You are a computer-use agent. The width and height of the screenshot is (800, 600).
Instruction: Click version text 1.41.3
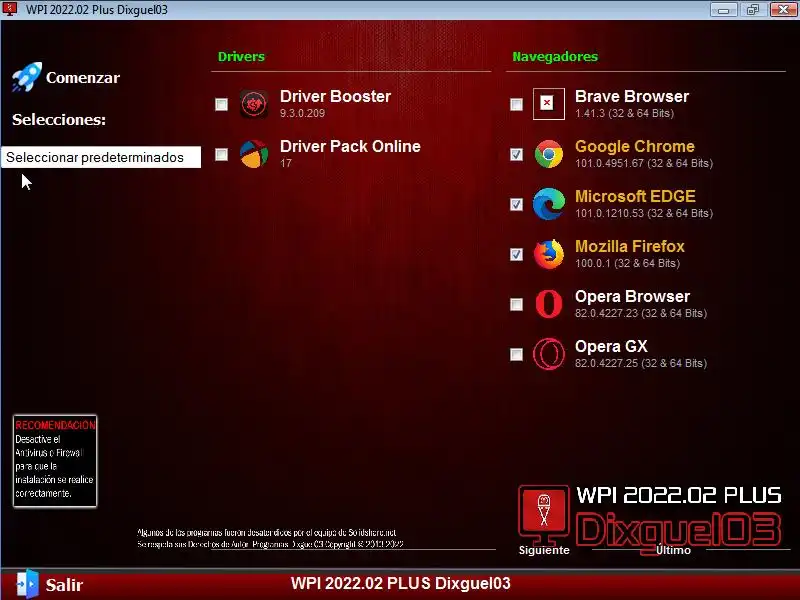tap(589, 113)
